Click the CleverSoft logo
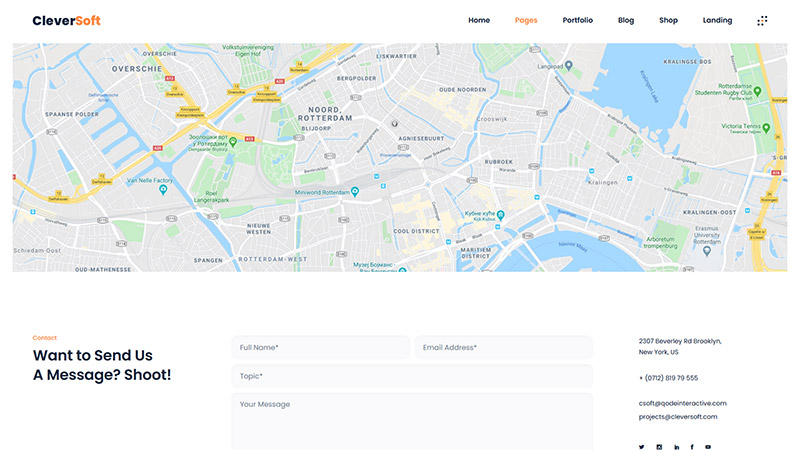Screen dimensions: 800x450 click(66, 20)
